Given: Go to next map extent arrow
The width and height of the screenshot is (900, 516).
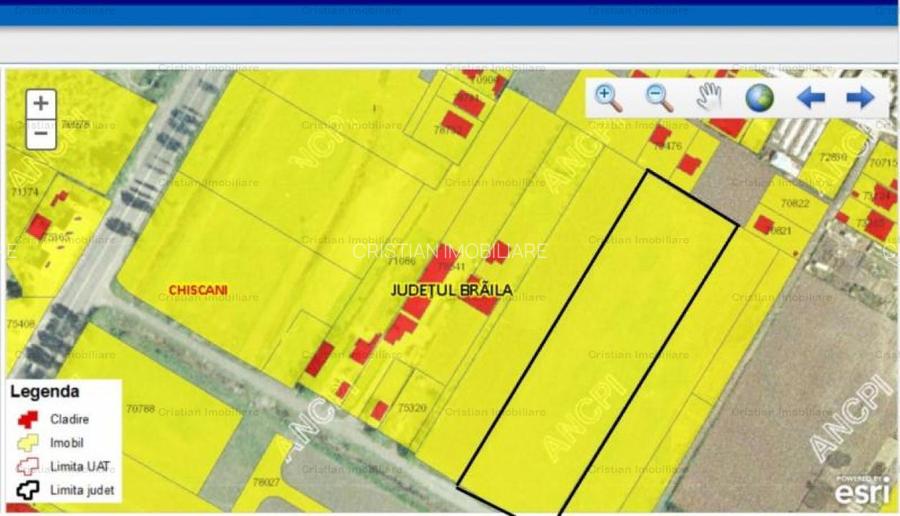Looking at the screenshot, I should tap(860, 97).
